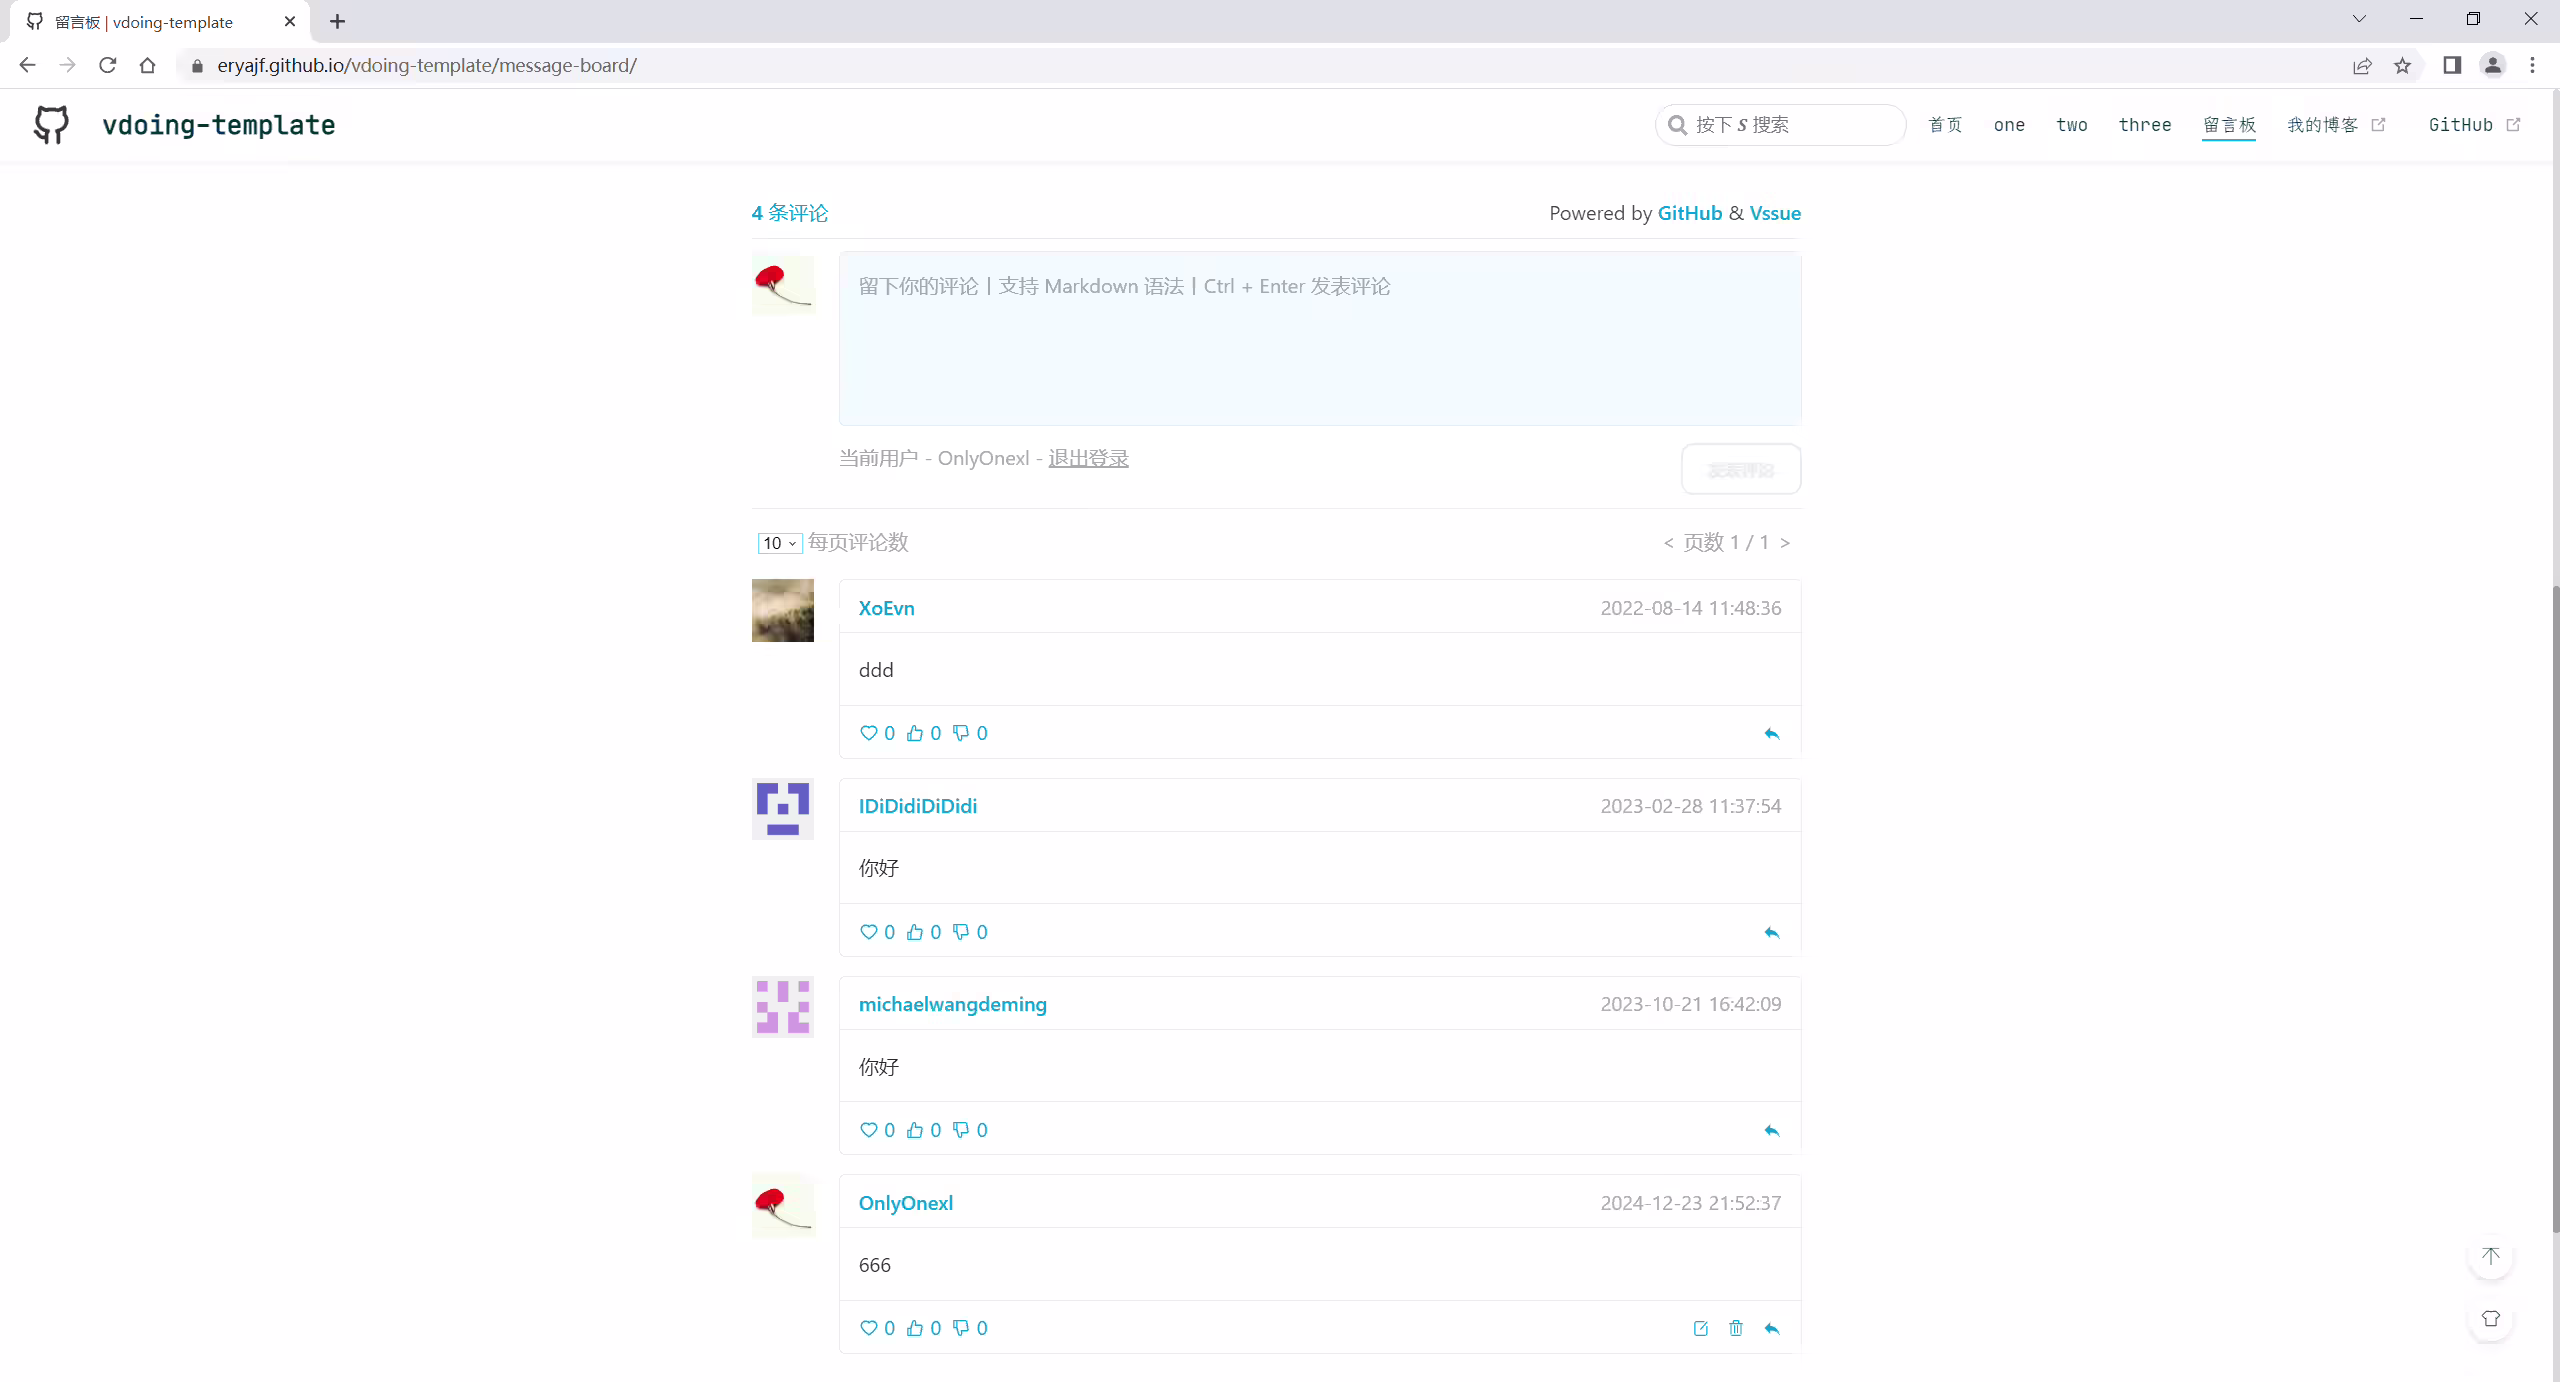Open the one nav item
This screenshot has width=2560, height=1382.
click(2009, 125)
